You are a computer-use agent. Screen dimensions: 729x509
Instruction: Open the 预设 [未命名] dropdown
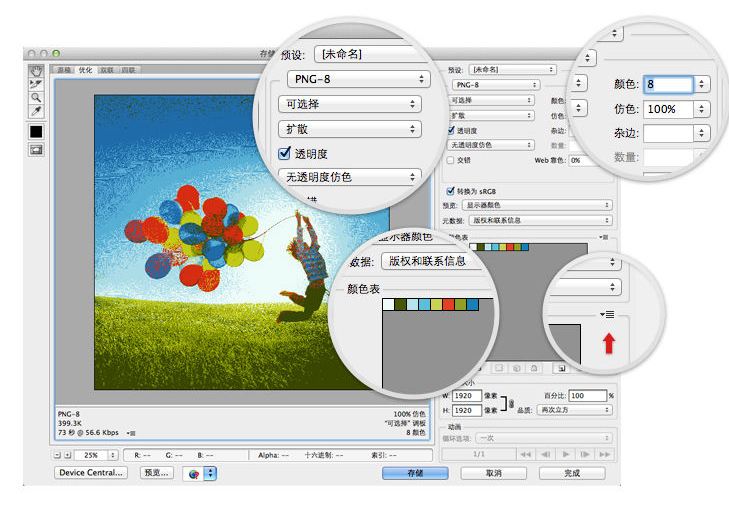(x=512, y=69)
